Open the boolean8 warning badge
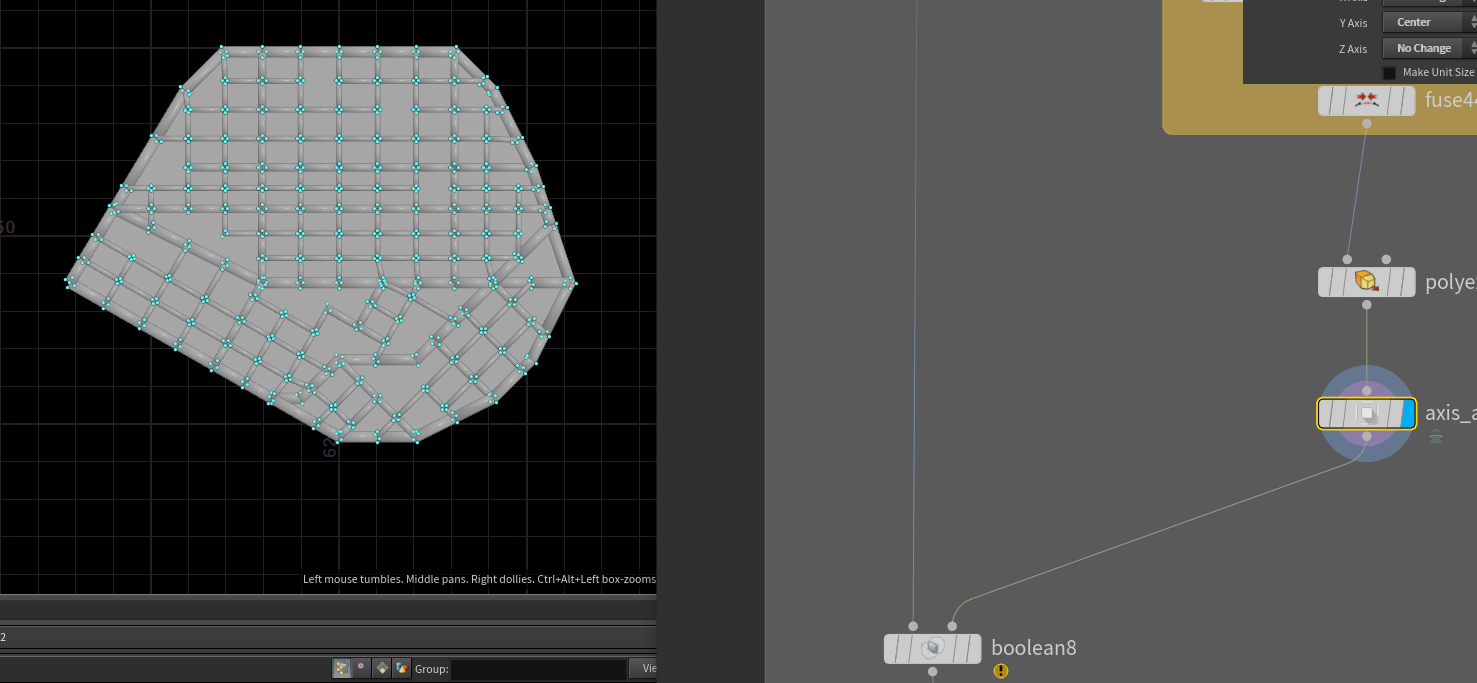The width and height of the screenshot is (1477, 683). click(1000, 671)
